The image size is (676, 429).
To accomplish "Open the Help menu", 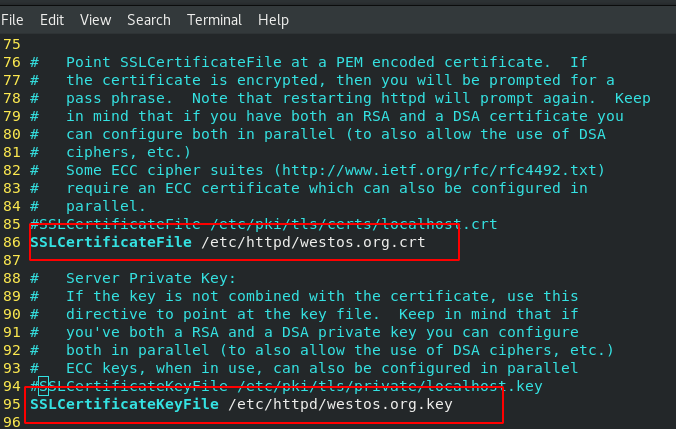I will [x=273, y=20].
